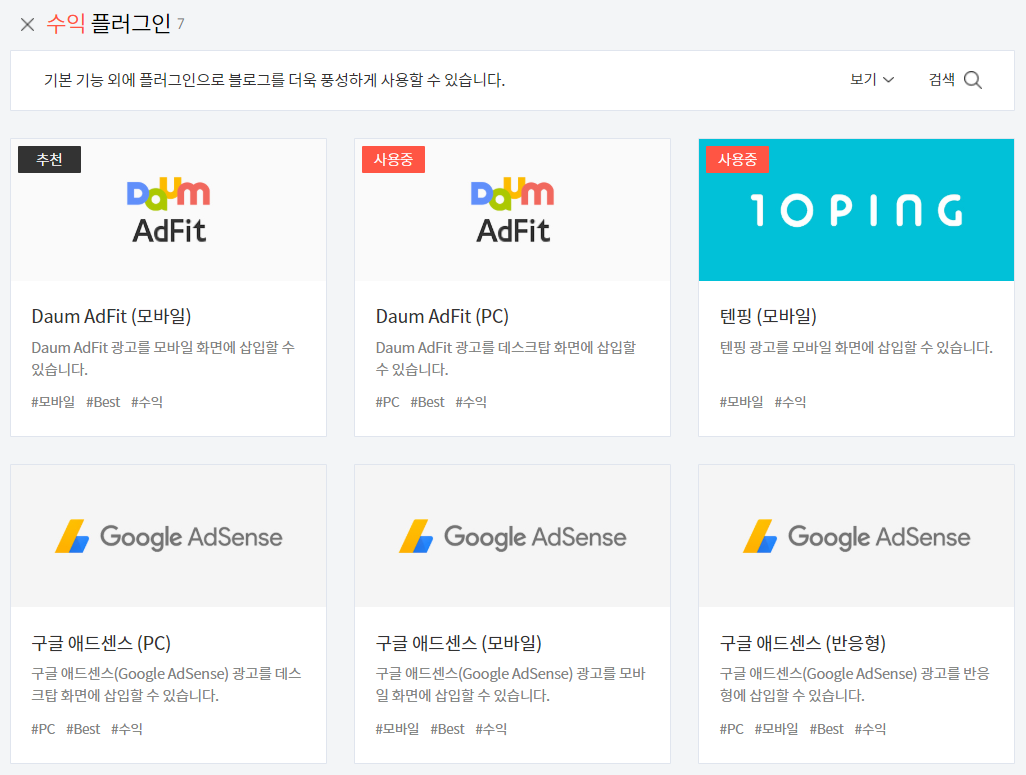
Task: Click the Daum AdFit (PC) description text
Action: pos(506,358)
